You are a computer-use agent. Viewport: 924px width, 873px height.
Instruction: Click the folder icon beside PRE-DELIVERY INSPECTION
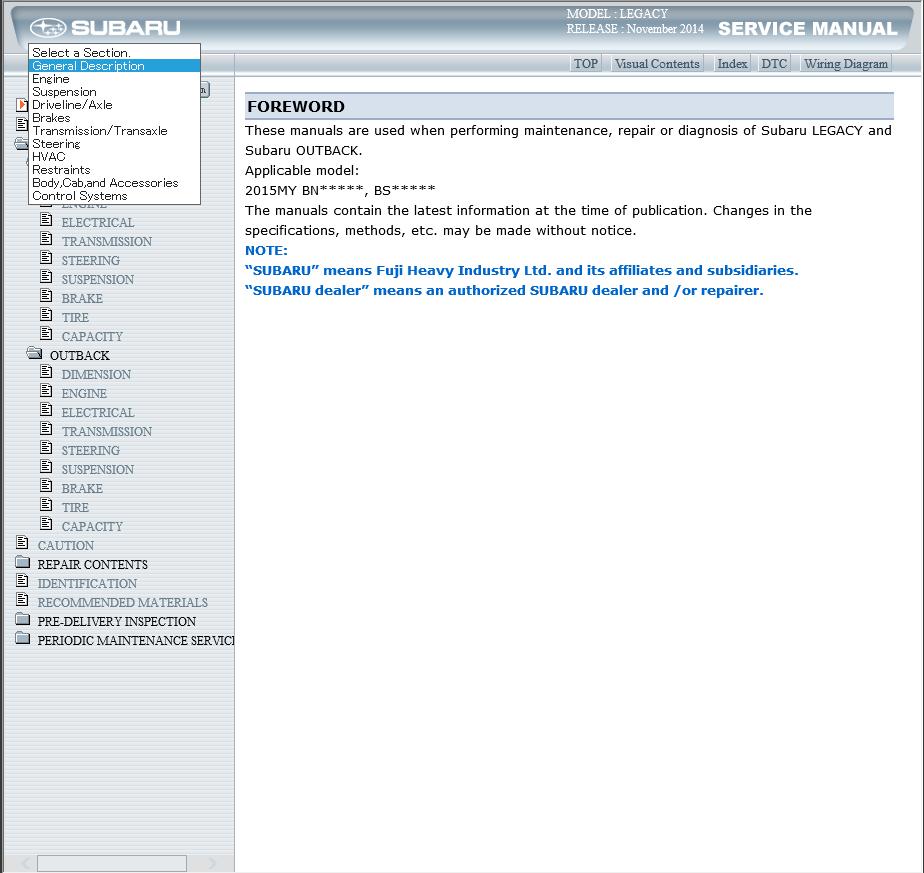coord(22,619)
